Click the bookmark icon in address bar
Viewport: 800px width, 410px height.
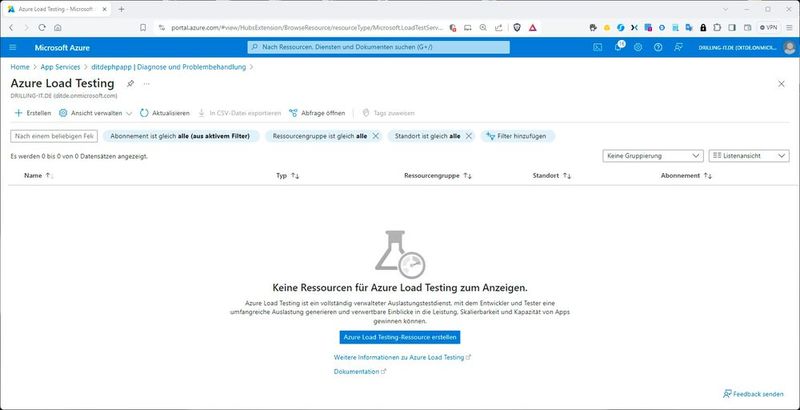143,28
